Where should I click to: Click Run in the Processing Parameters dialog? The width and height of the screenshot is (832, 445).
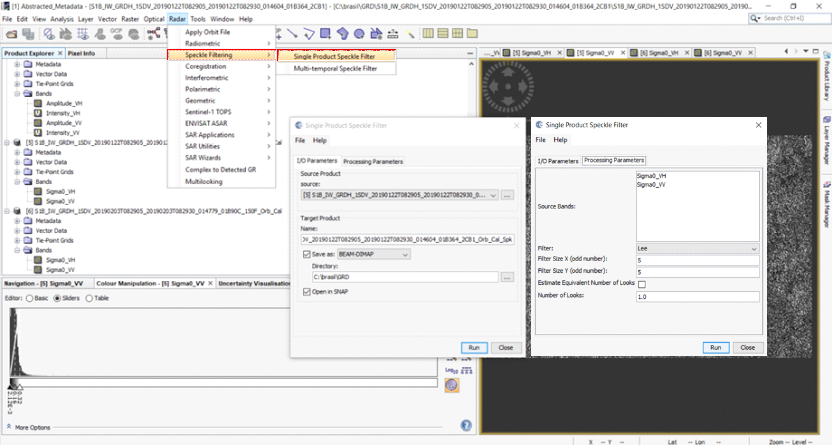coord(714,347)
